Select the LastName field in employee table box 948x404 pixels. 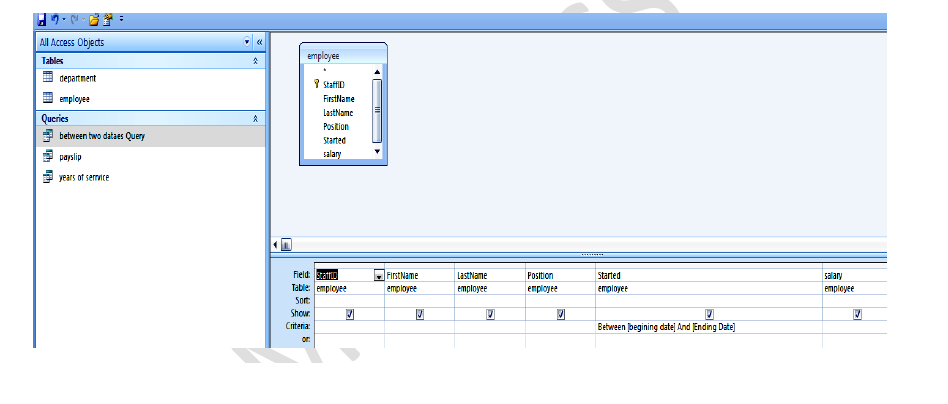(x=338, y=113)
